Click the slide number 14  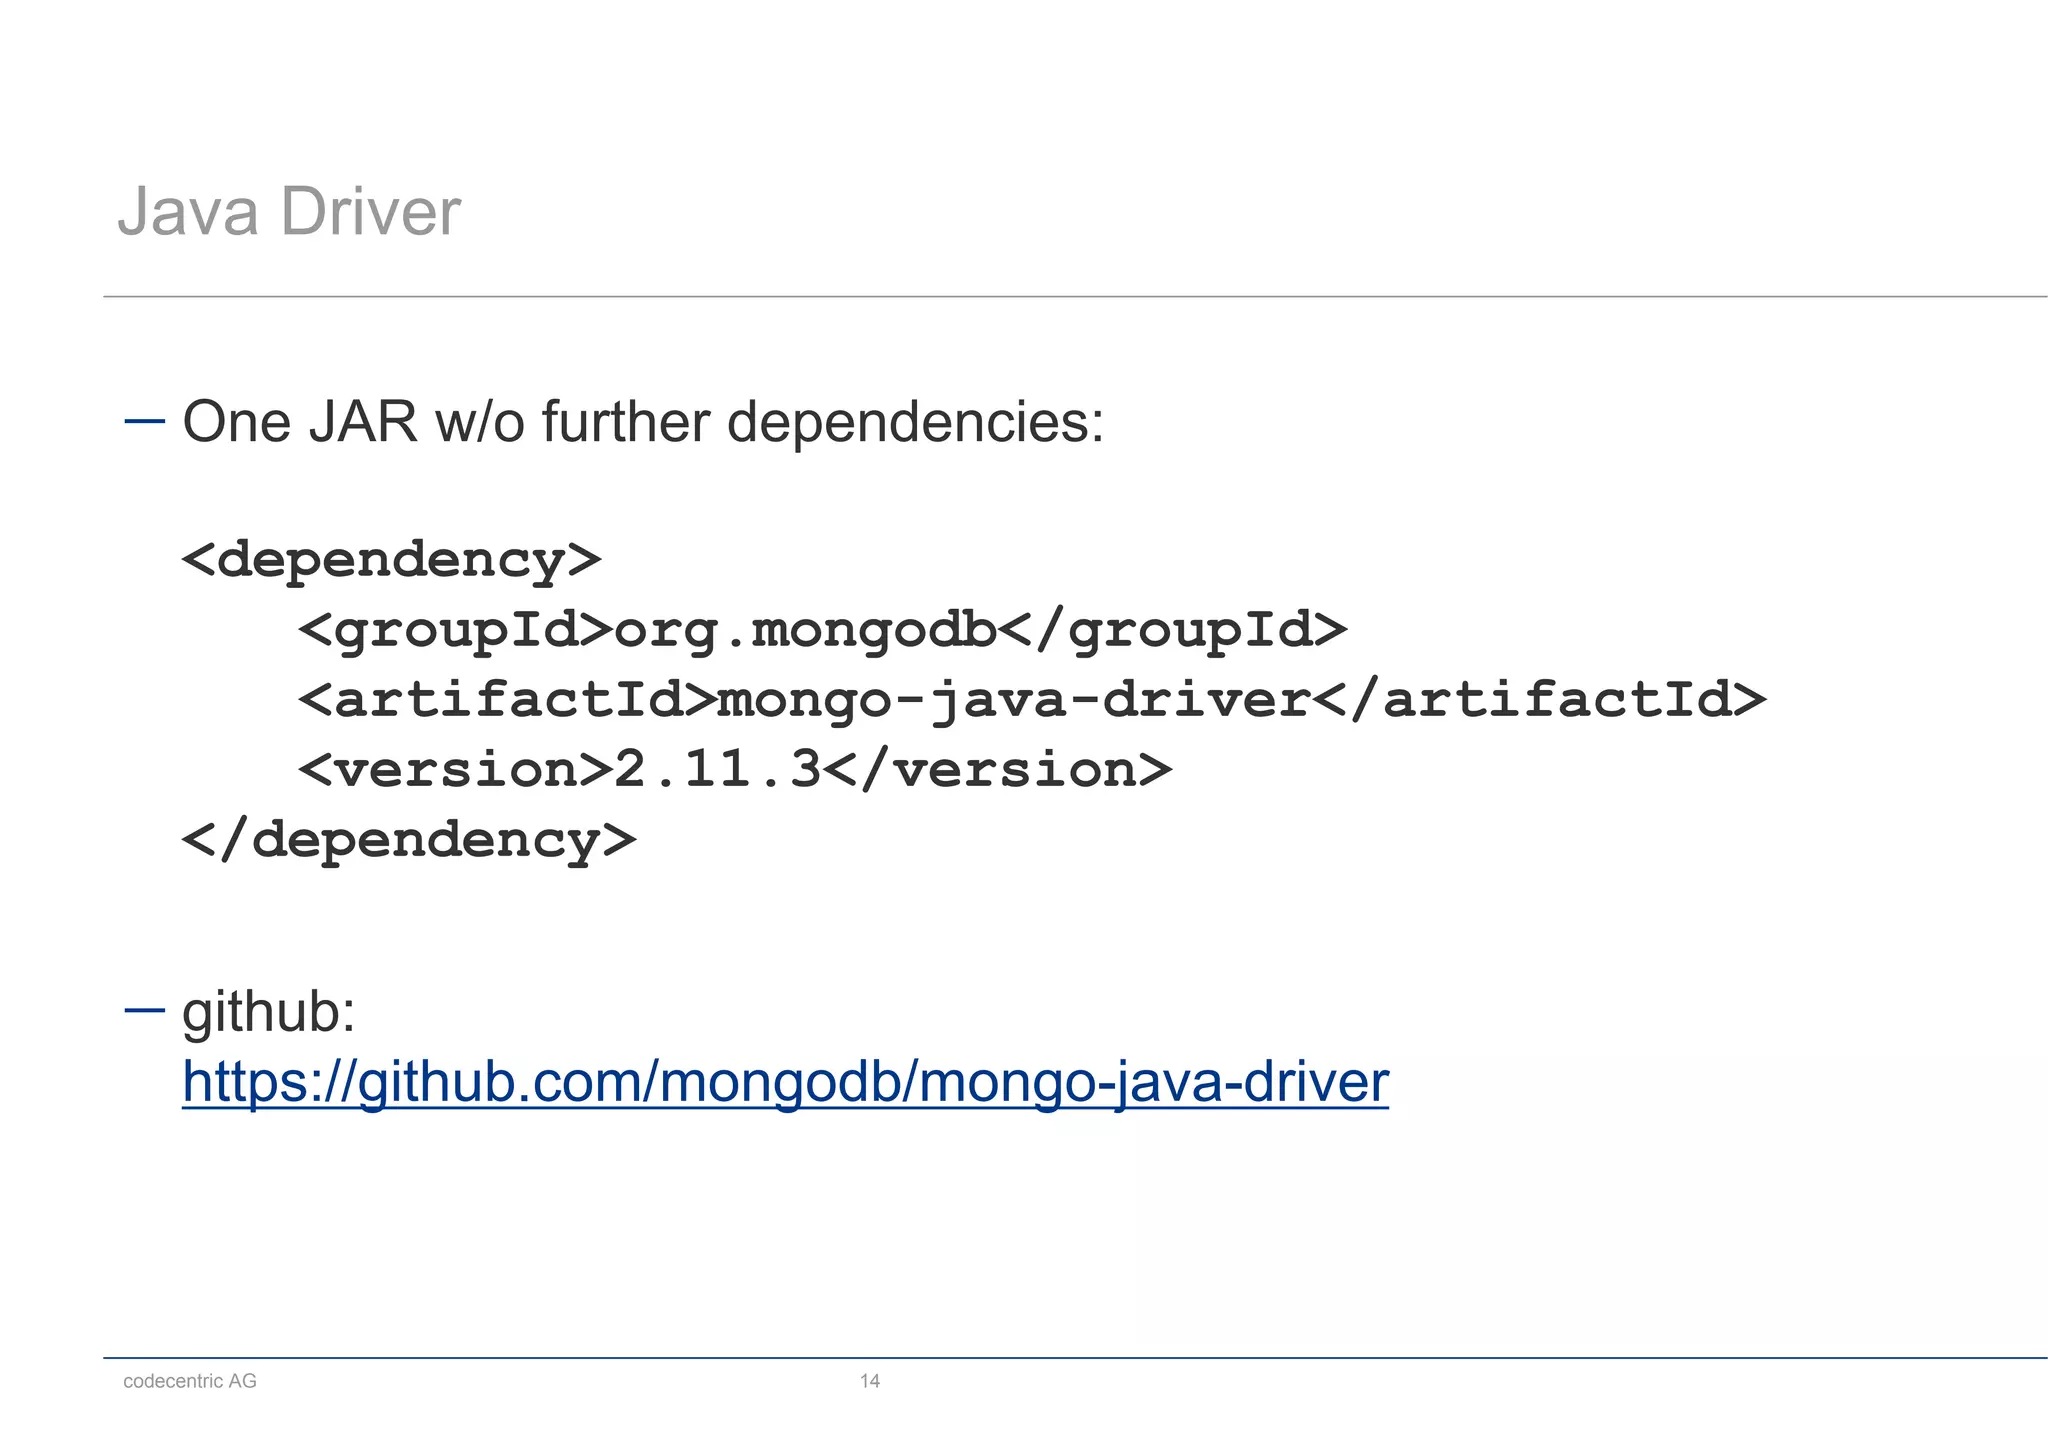tap(870, 1382)
